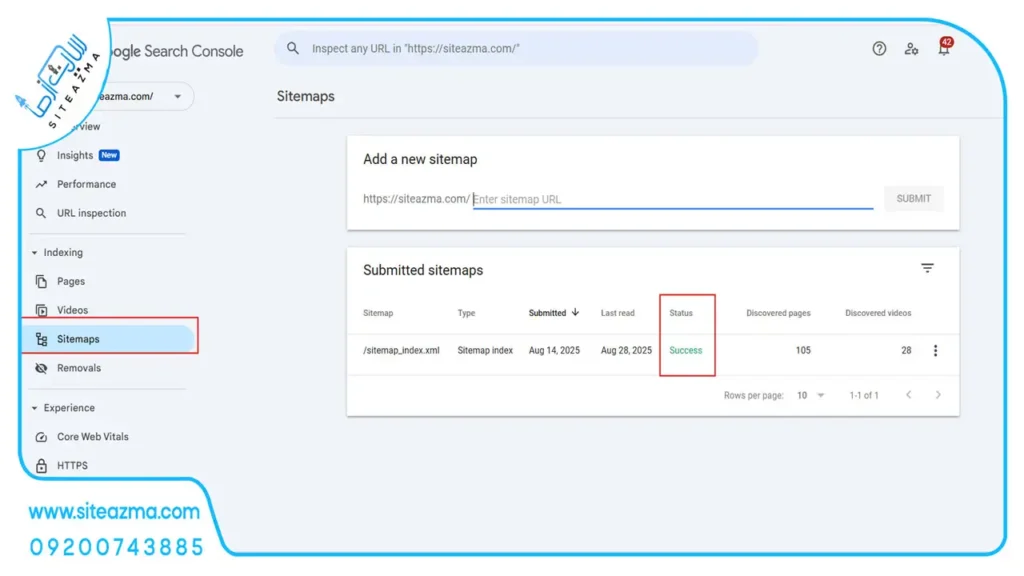Go to next page arrow in sitemaps table
This screenshot has width=1024, height=576.
click(x=938, y=395)
